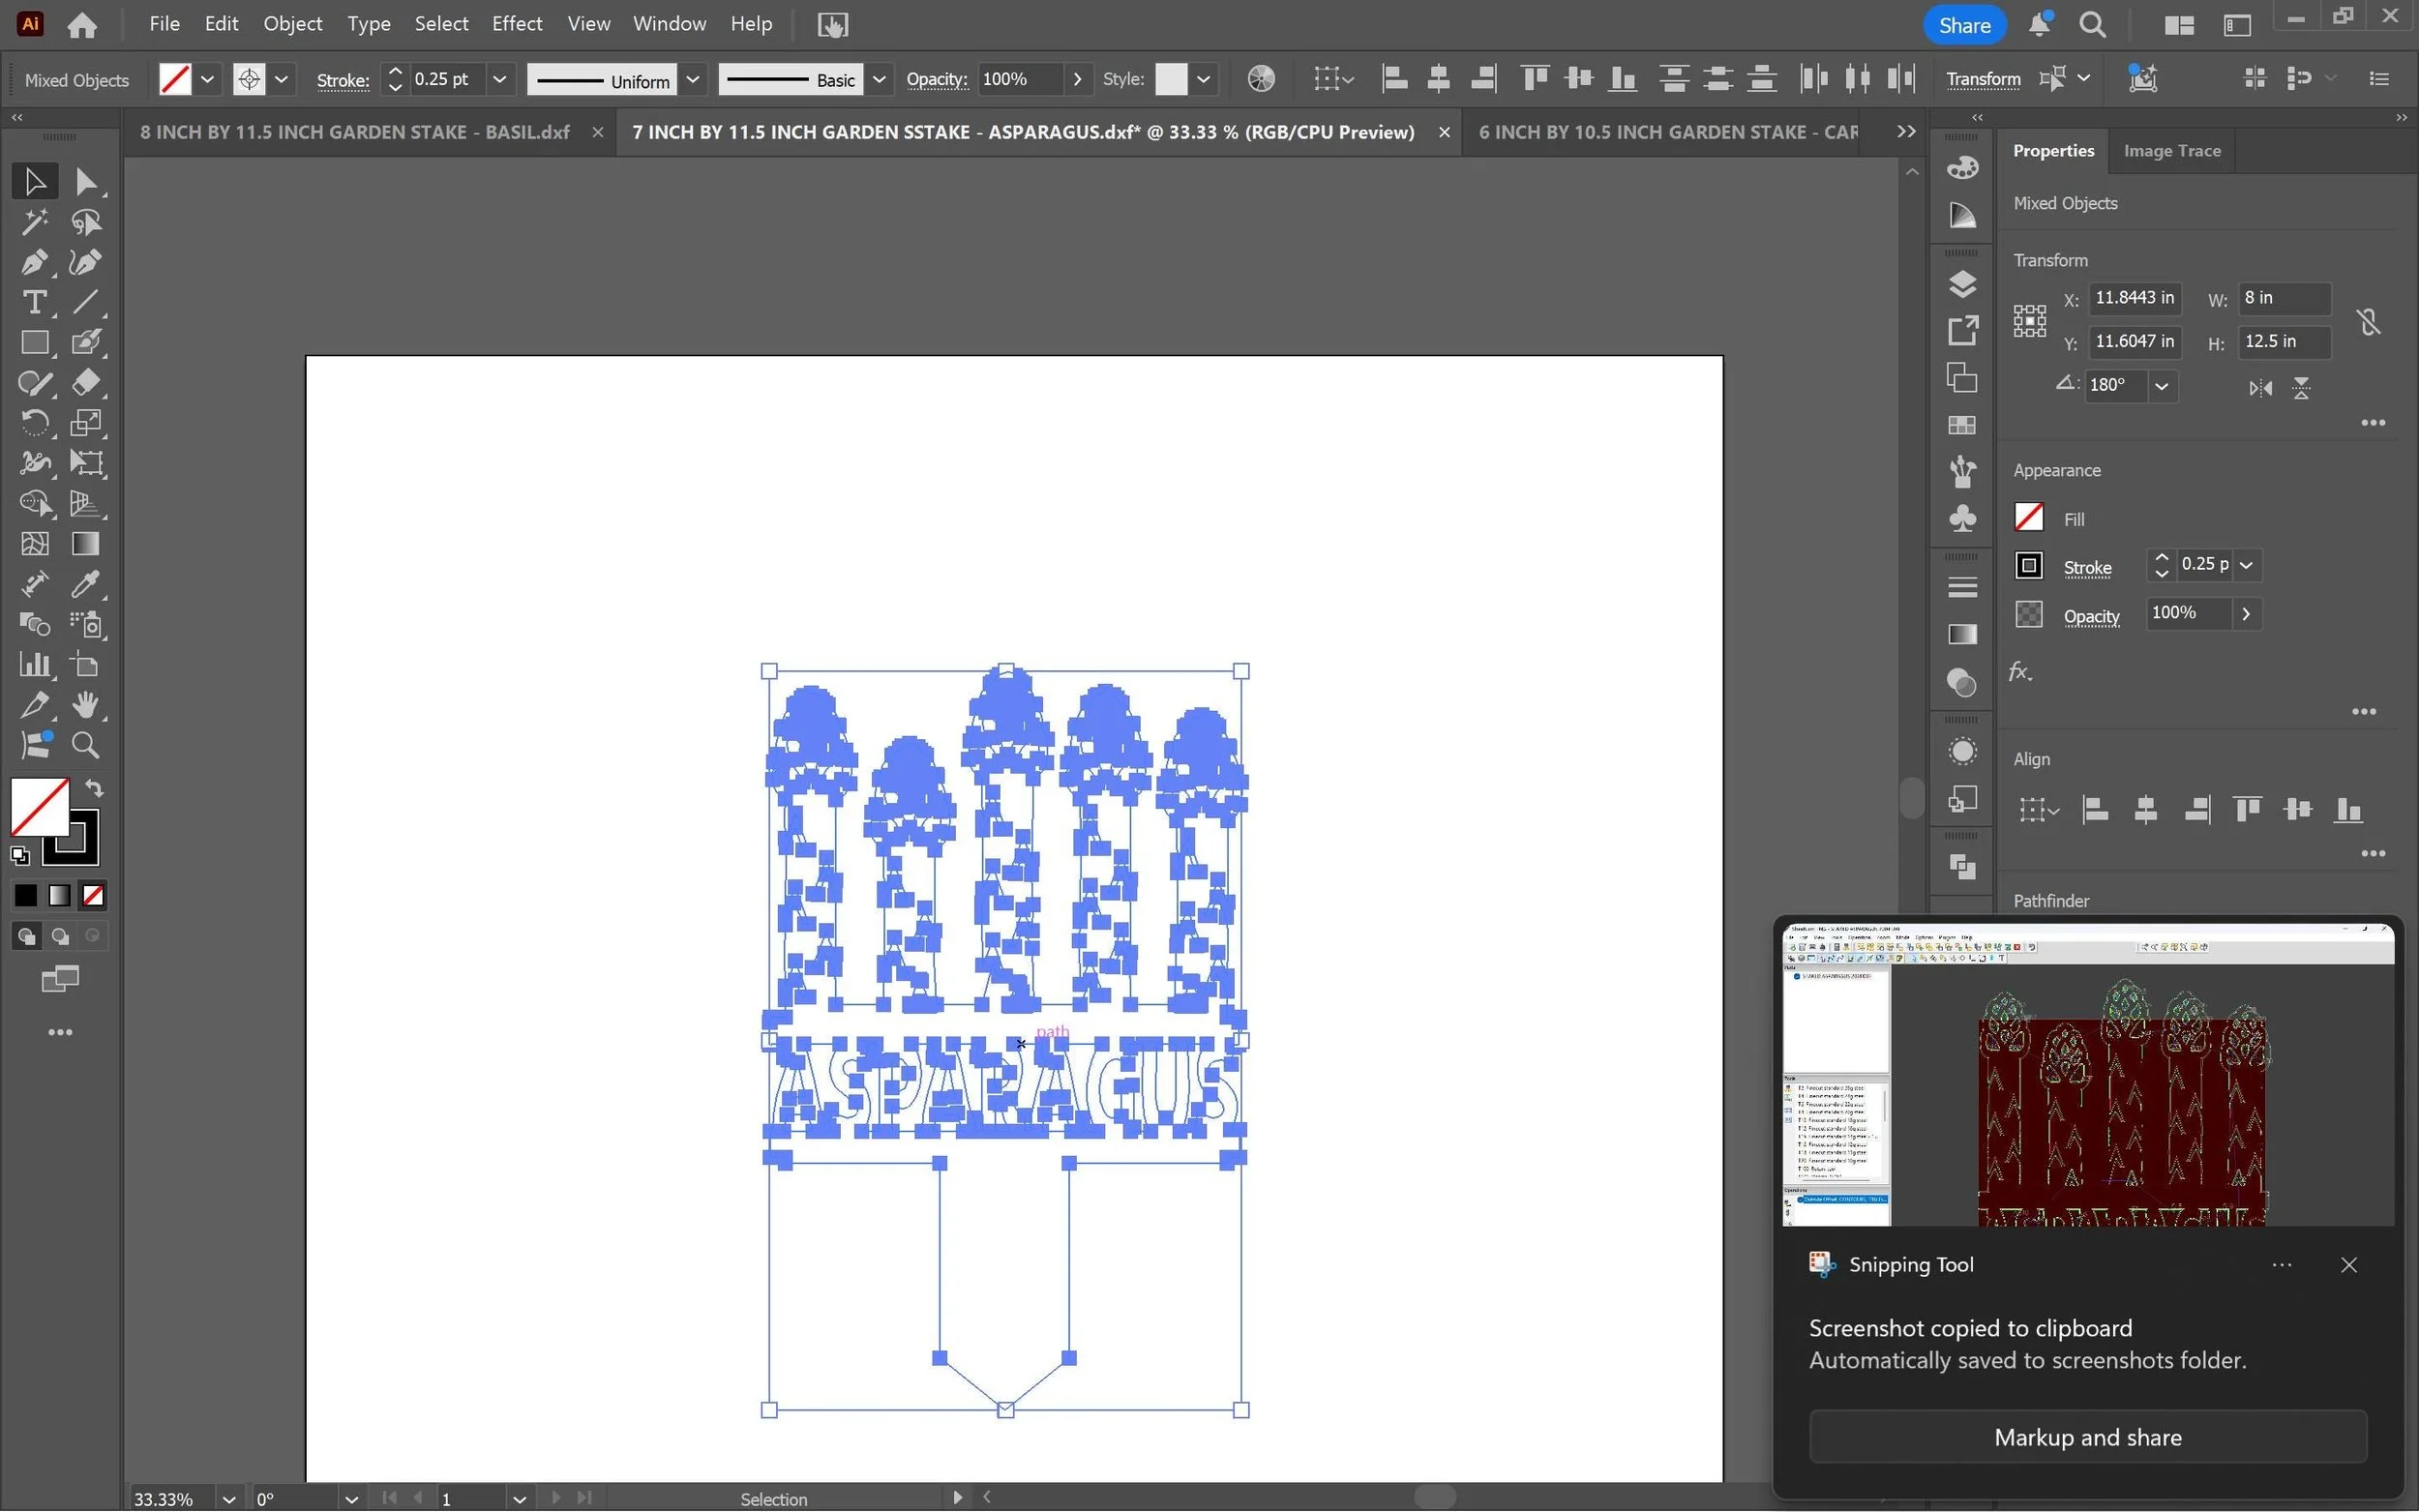
Task: Open the Effect menu
Action: pyautogui.click(x=516, y=24)
